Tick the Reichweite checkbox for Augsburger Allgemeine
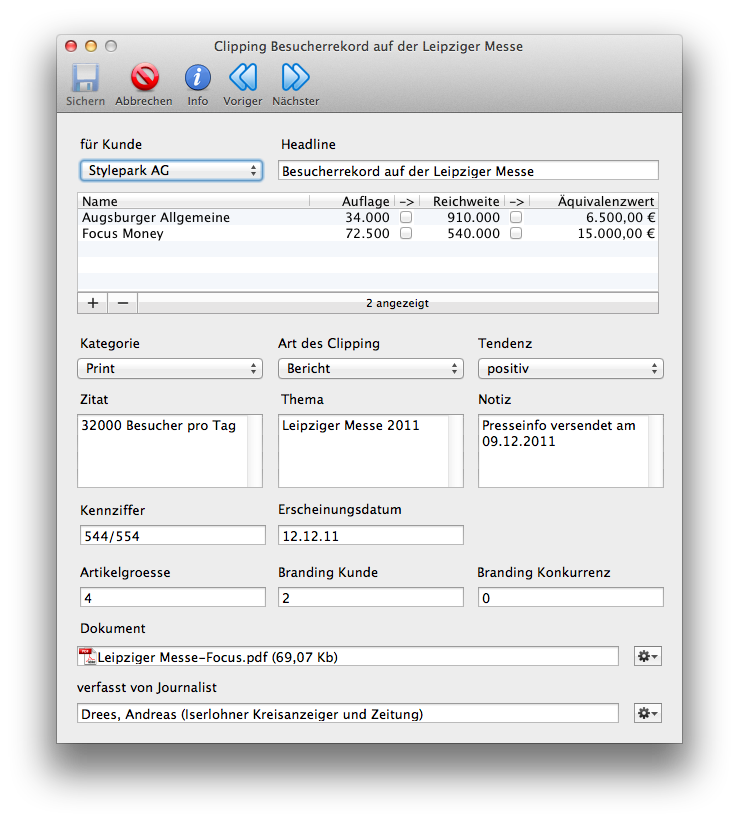 [516, 217]
